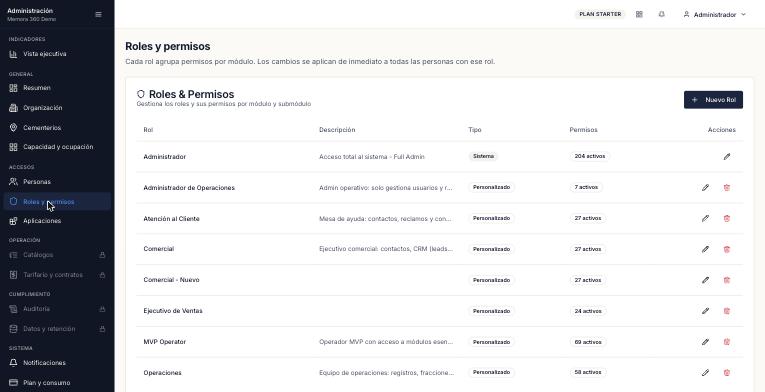Open locked Tarifario y contratos item
765x392 pixels.
click(x=57, y=275)
